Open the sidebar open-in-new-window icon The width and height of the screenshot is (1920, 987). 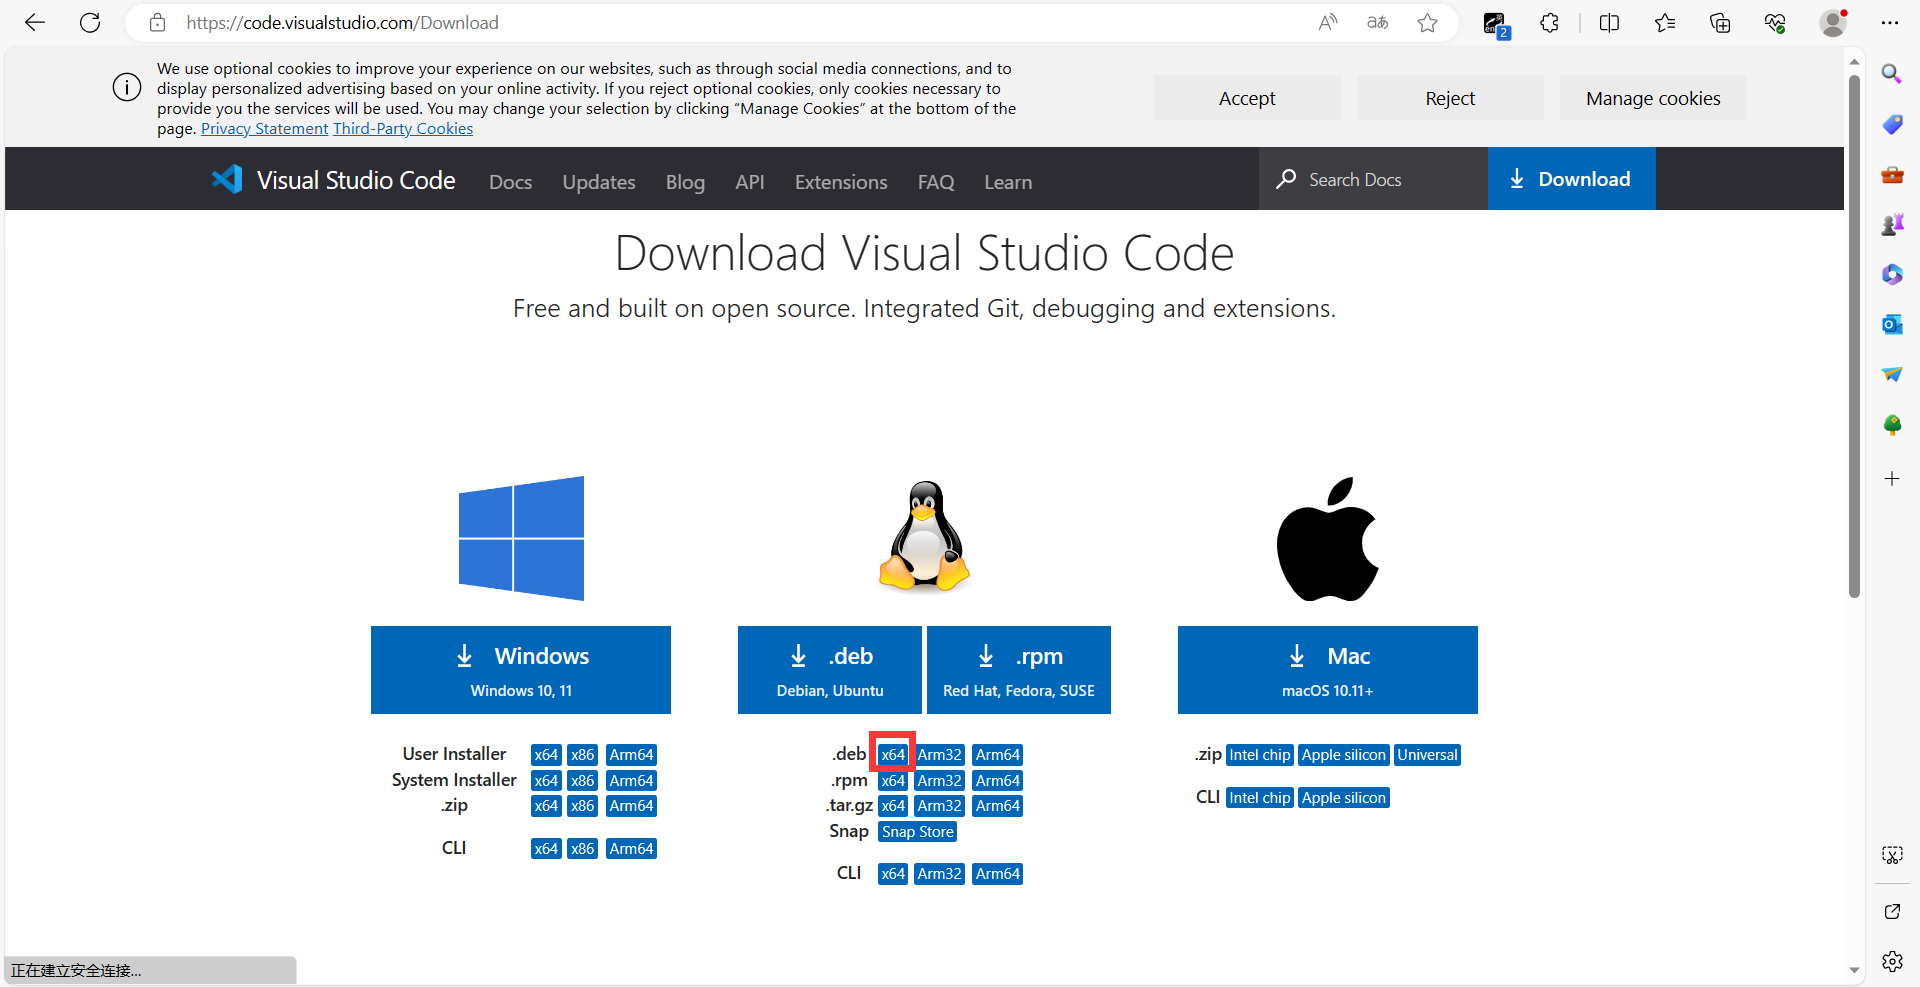[1892, 911]
